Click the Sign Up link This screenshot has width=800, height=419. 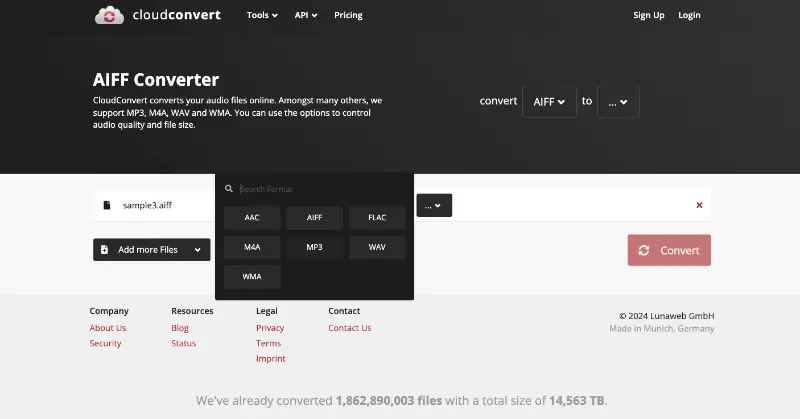point(649,15)
